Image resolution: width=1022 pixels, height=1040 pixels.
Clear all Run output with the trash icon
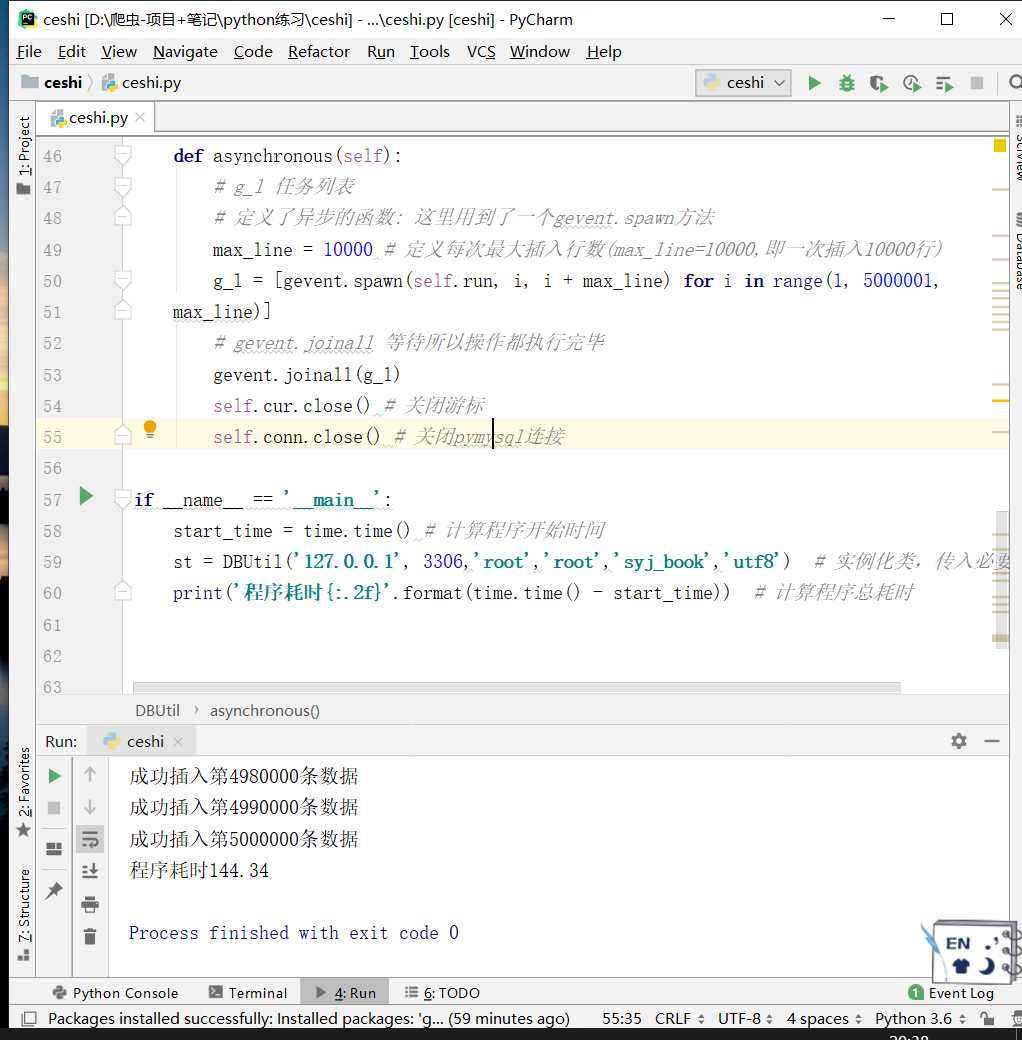pyautogui.click(x=90, y=936)
